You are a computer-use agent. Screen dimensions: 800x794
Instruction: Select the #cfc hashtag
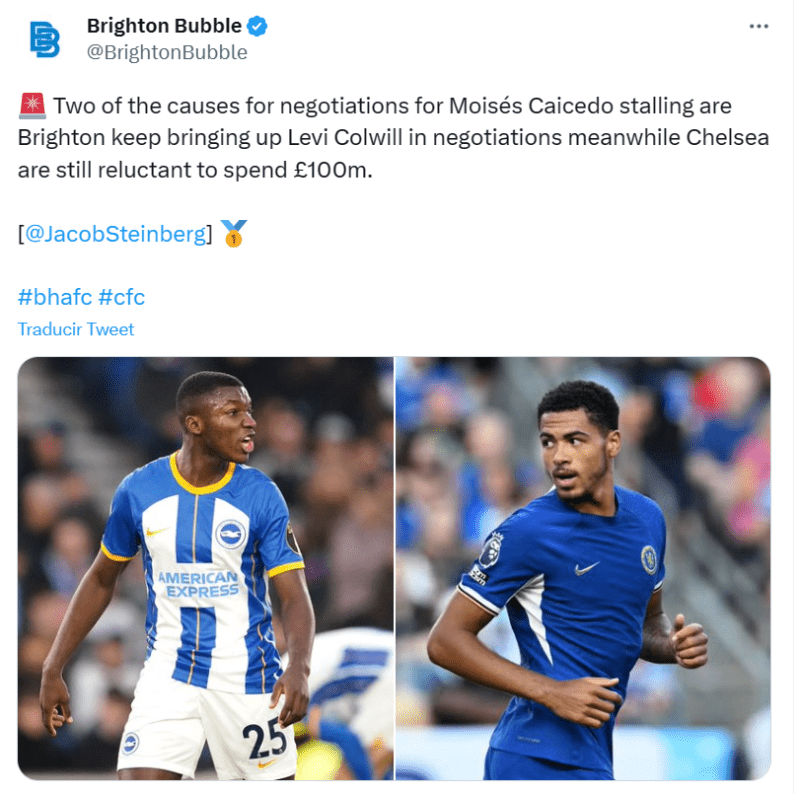121,297
